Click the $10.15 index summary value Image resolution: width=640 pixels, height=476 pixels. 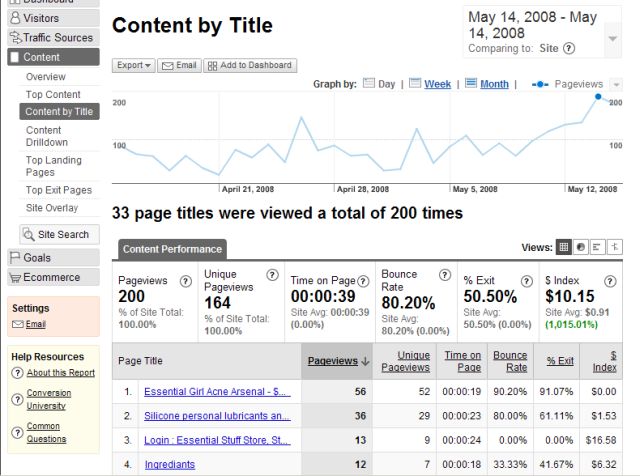pos(570,296)
